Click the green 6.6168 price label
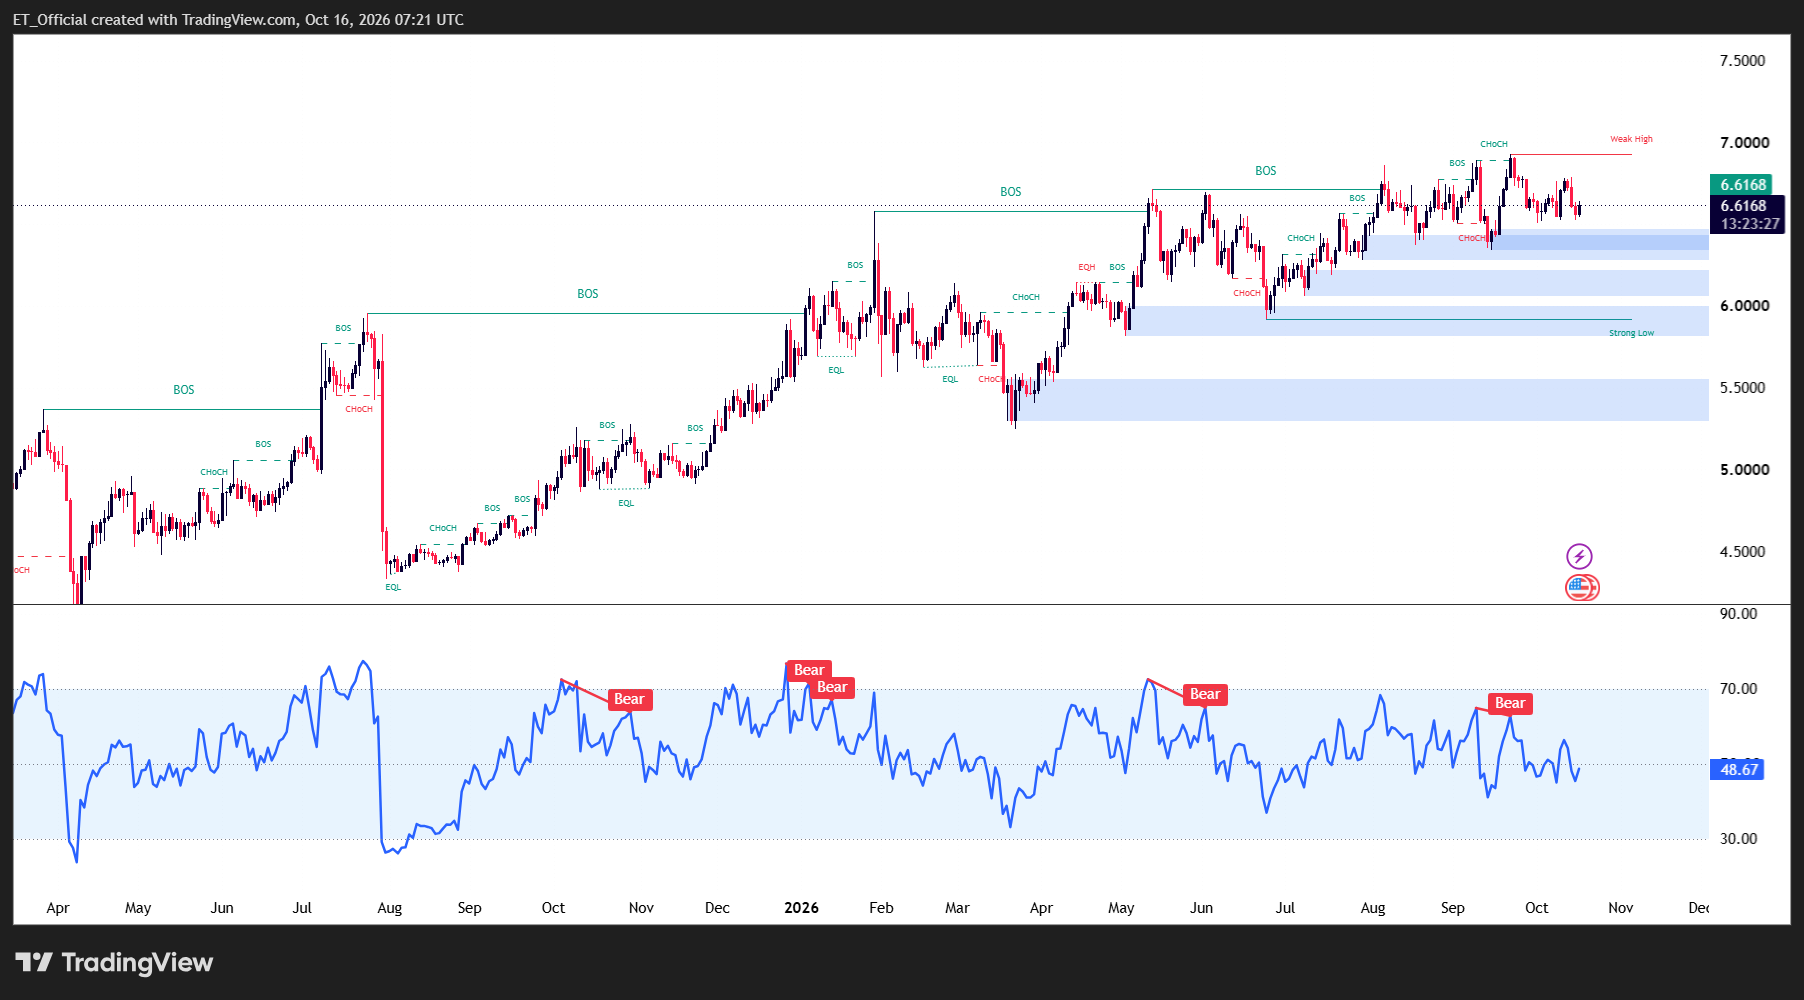Image resolution: width=1804 pixels, height=1000 pixels. coord(1742,185)
